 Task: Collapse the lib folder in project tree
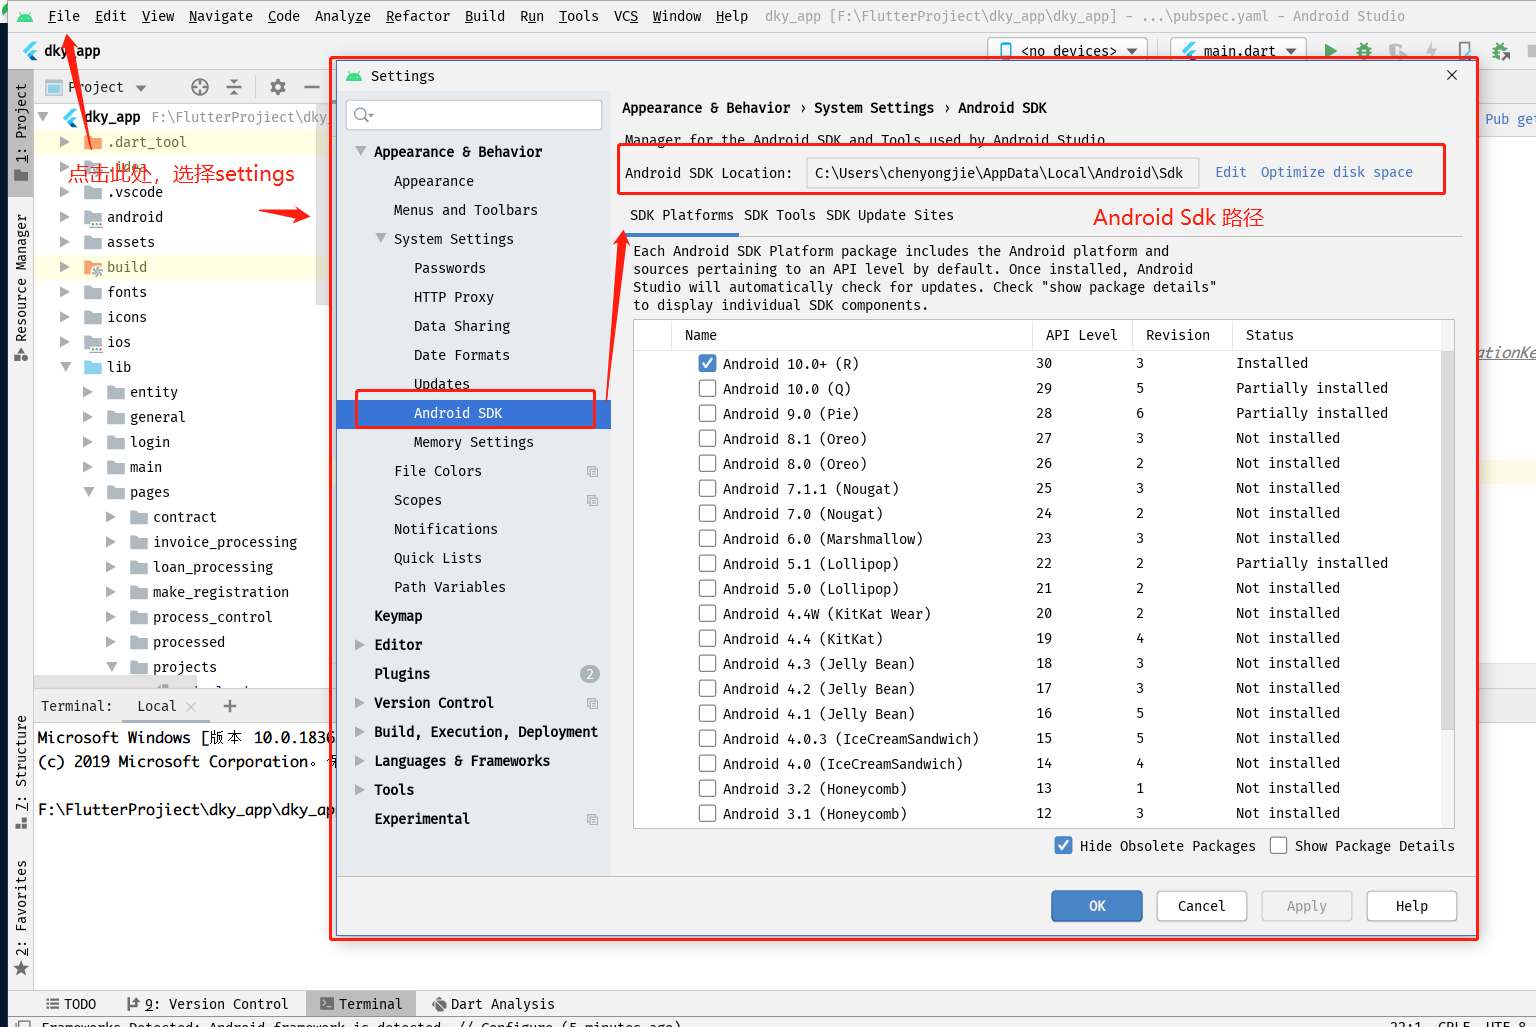(x=65, y=367)
